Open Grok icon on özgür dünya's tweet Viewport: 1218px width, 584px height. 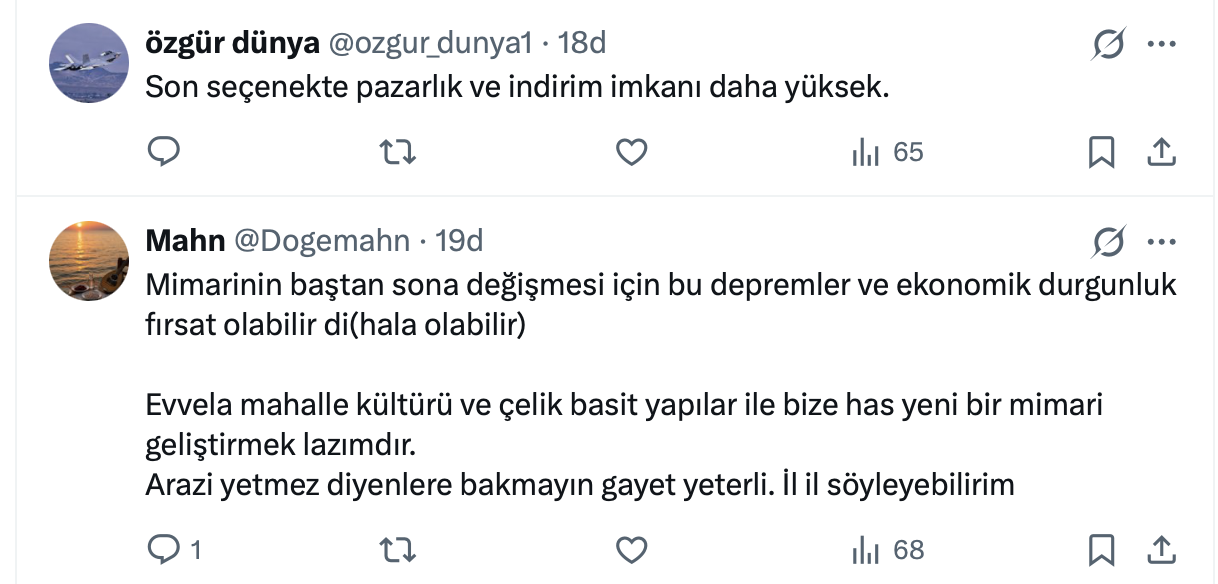1109,44
